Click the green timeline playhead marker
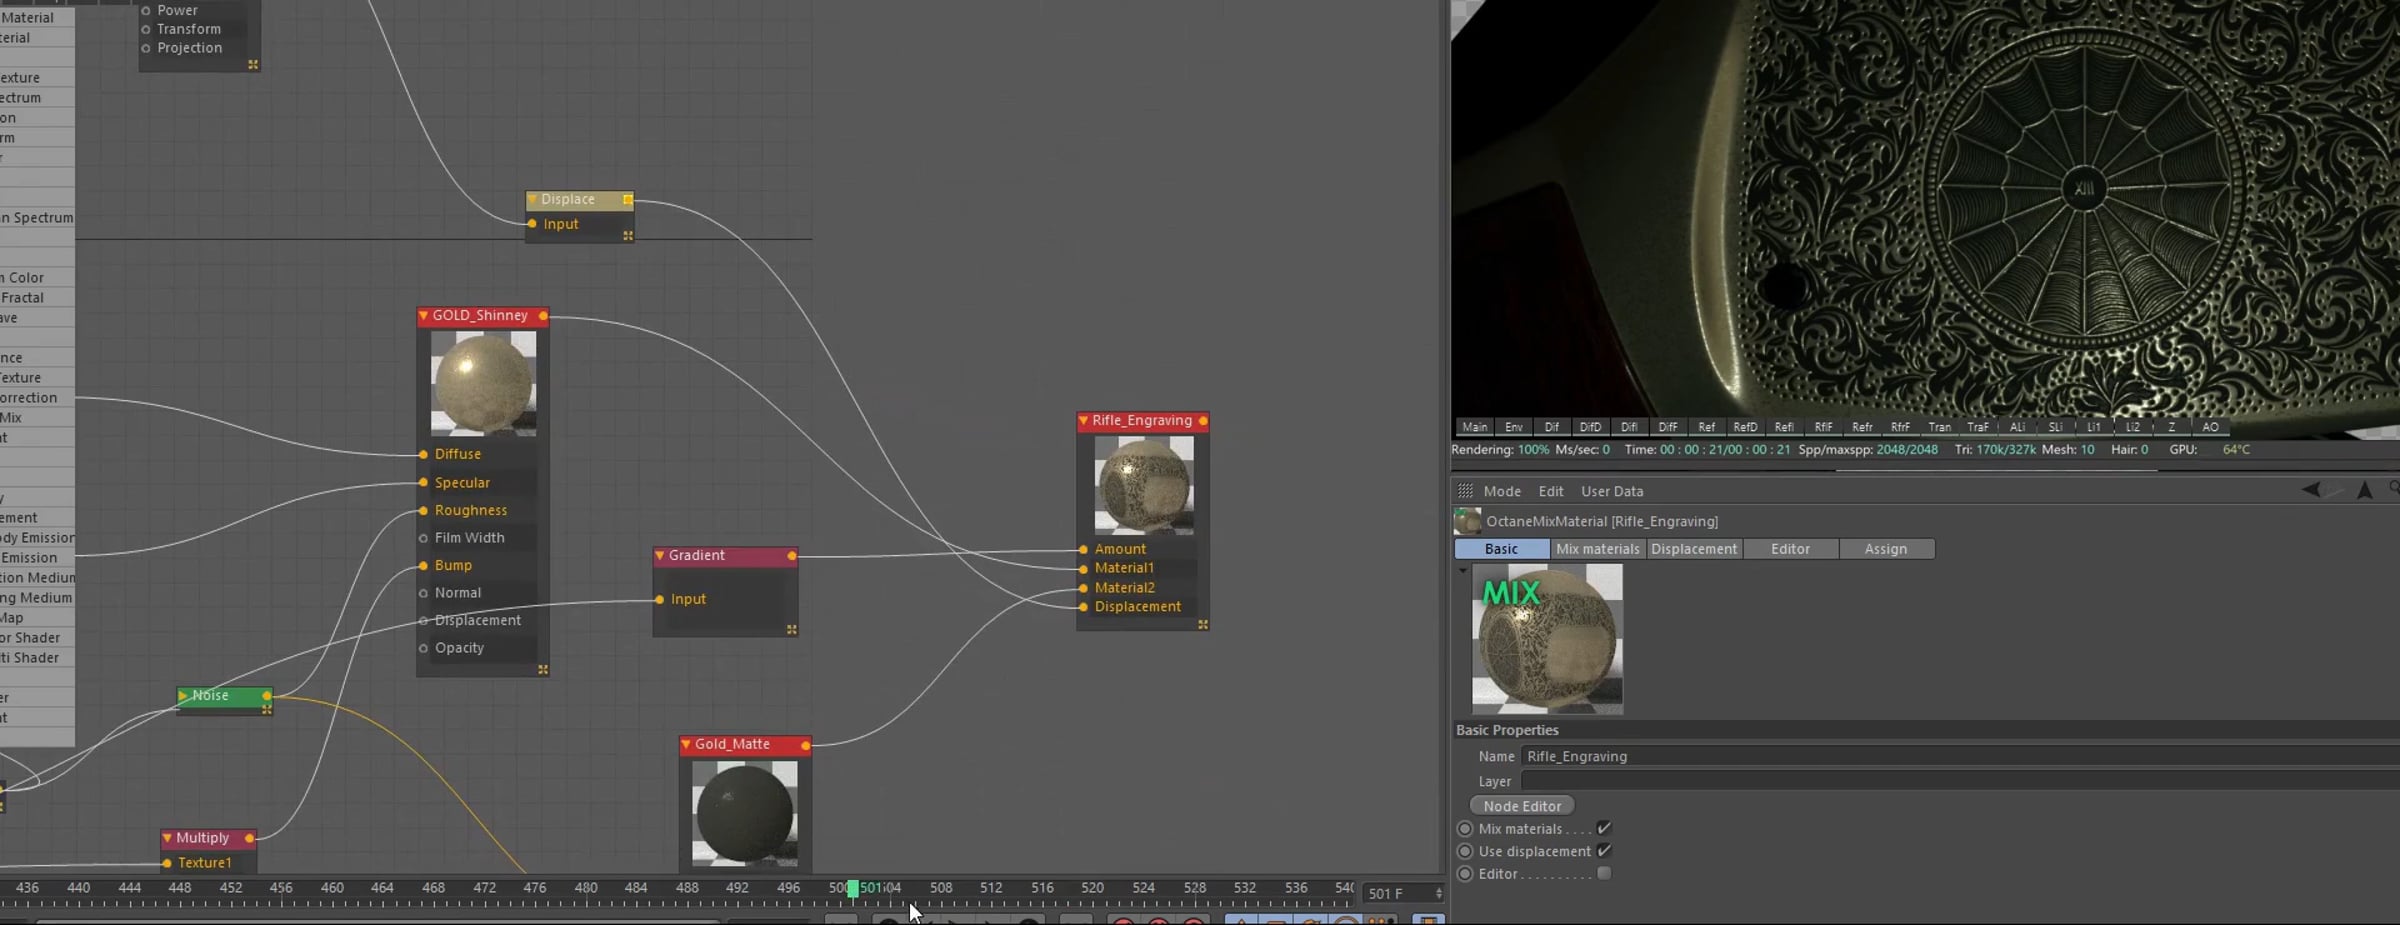 (x=853, y=888)
